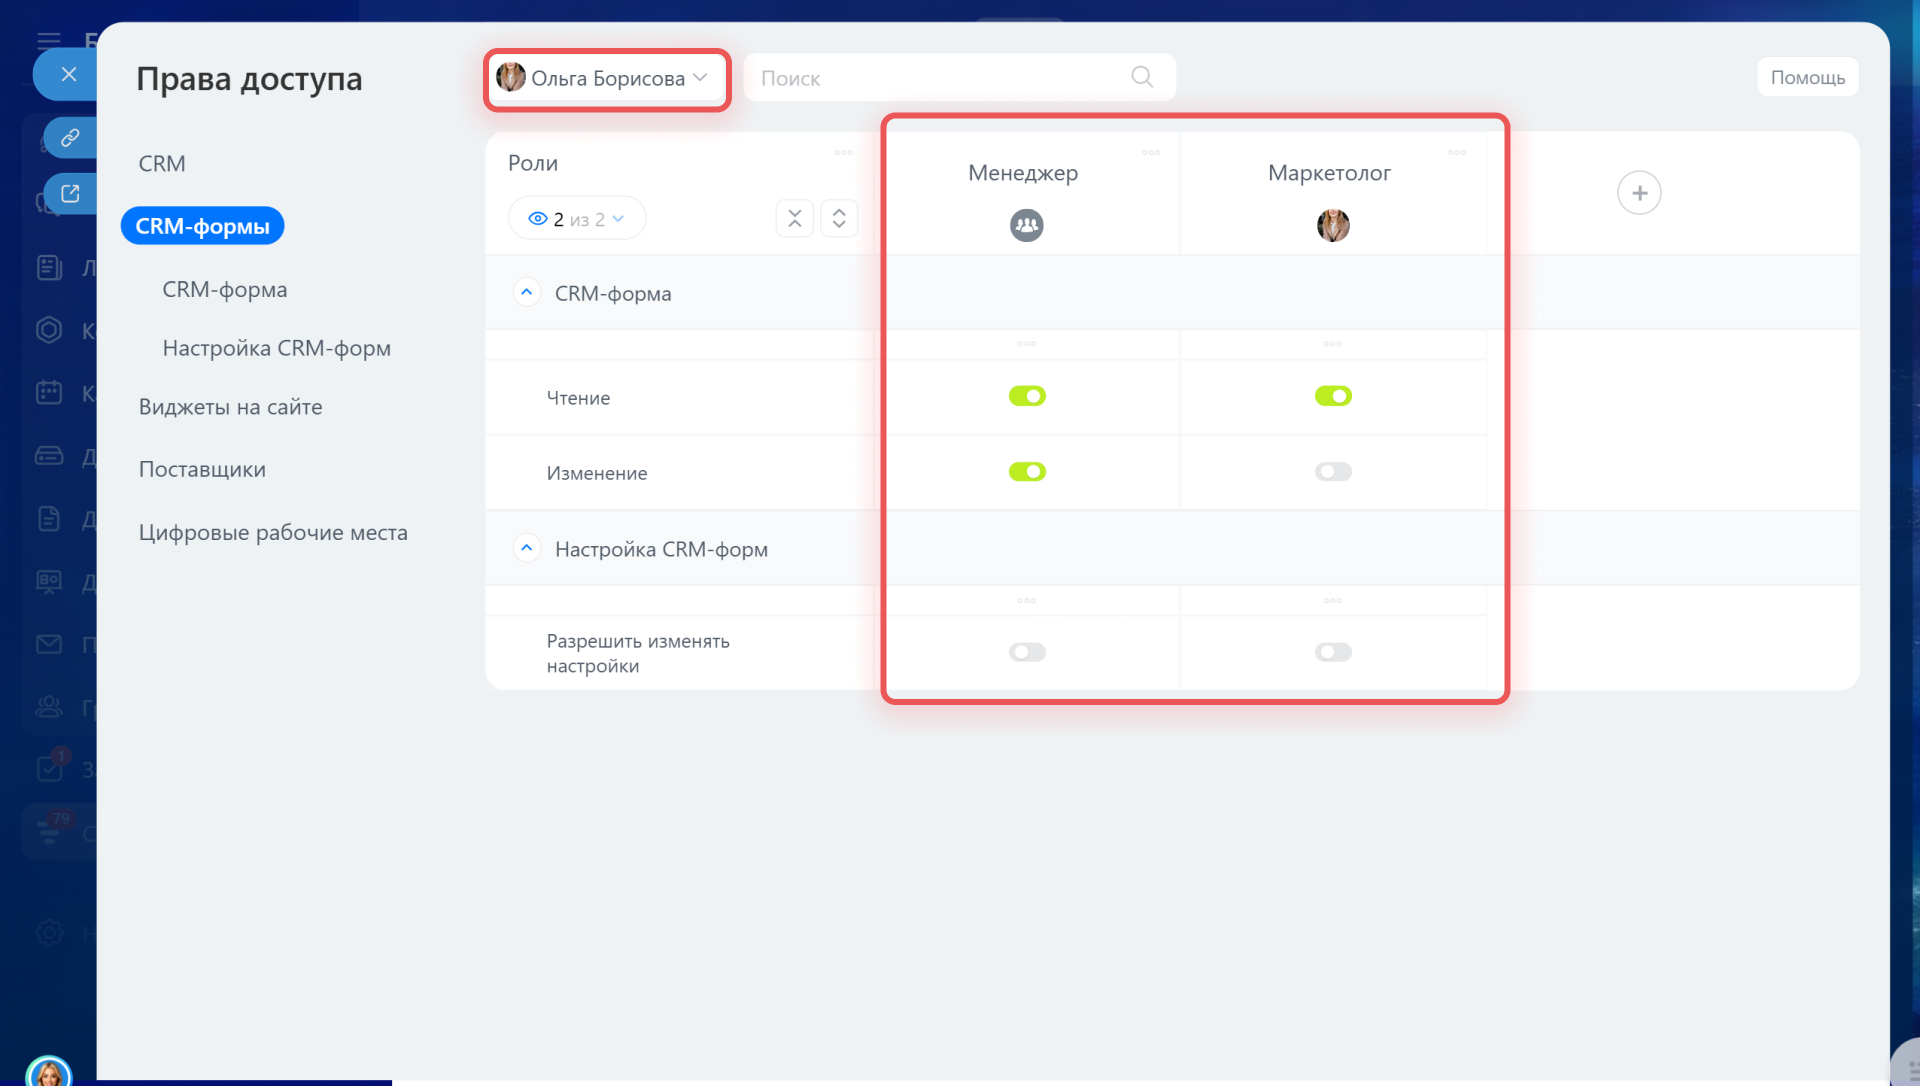Collapse the CRM-форма section

(527, 293)
